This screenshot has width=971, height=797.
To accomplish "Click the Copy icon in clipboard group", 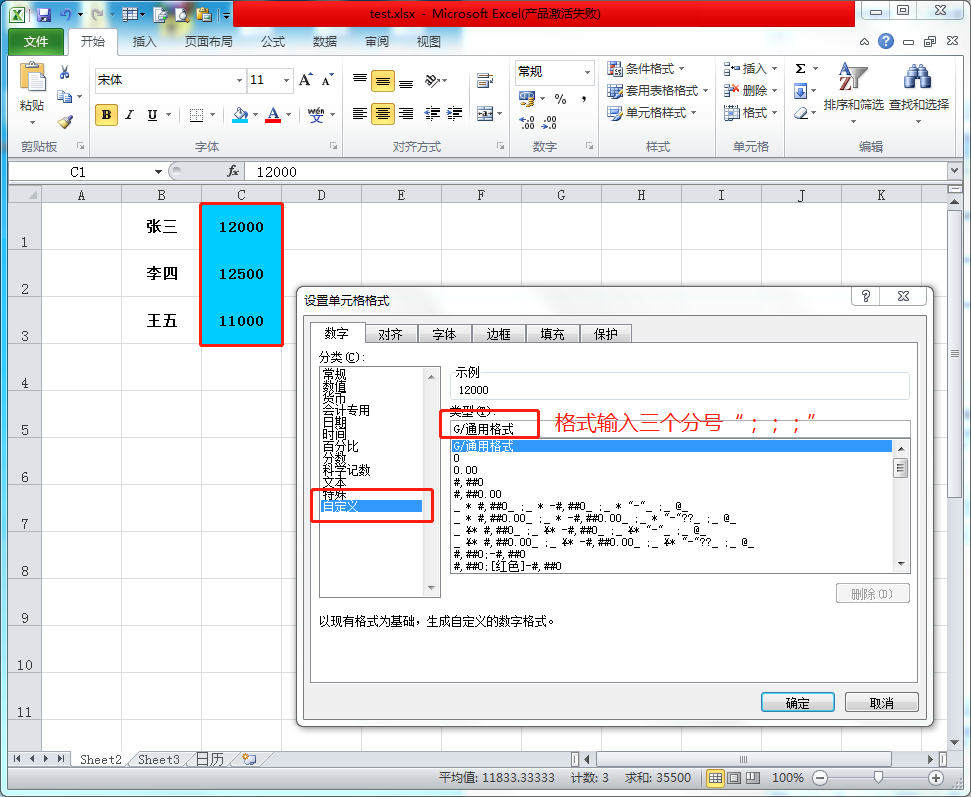I will [64, 97].
